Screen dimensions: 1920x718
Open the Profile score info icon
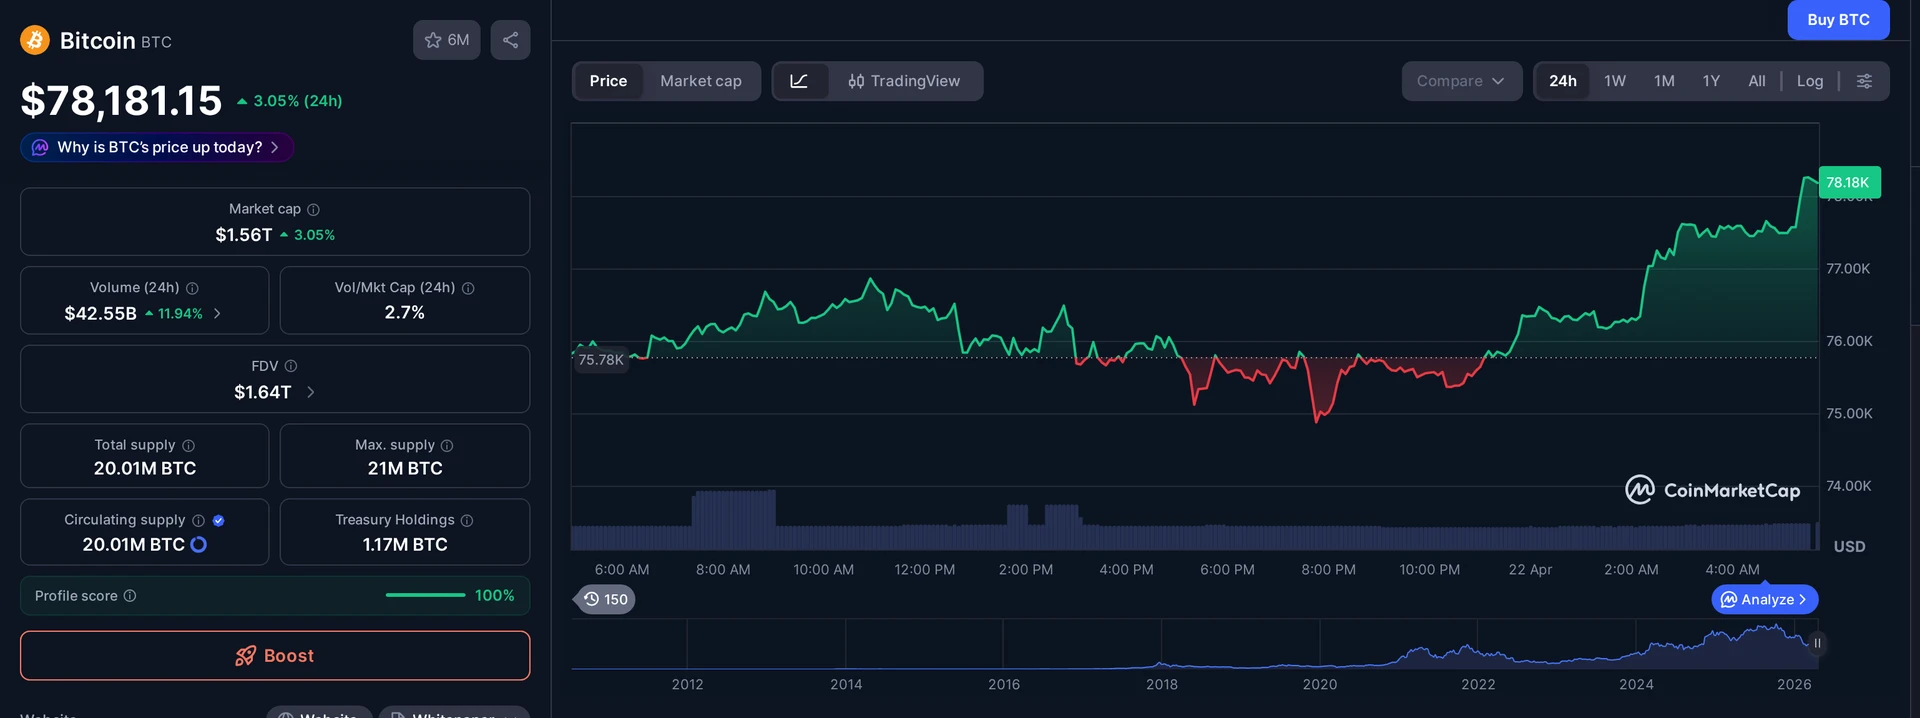click(x=130, y=596)
